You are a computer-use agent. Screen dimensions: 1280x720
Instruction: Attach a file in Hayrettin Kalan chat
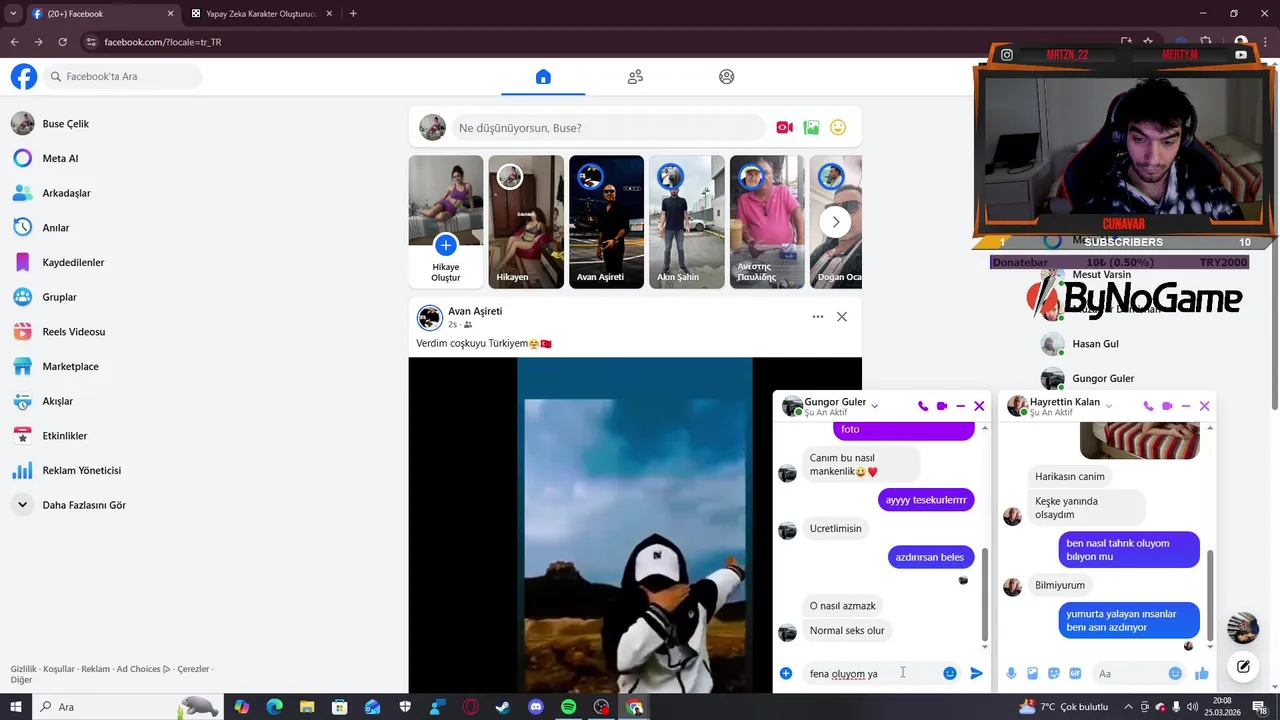1033,674
